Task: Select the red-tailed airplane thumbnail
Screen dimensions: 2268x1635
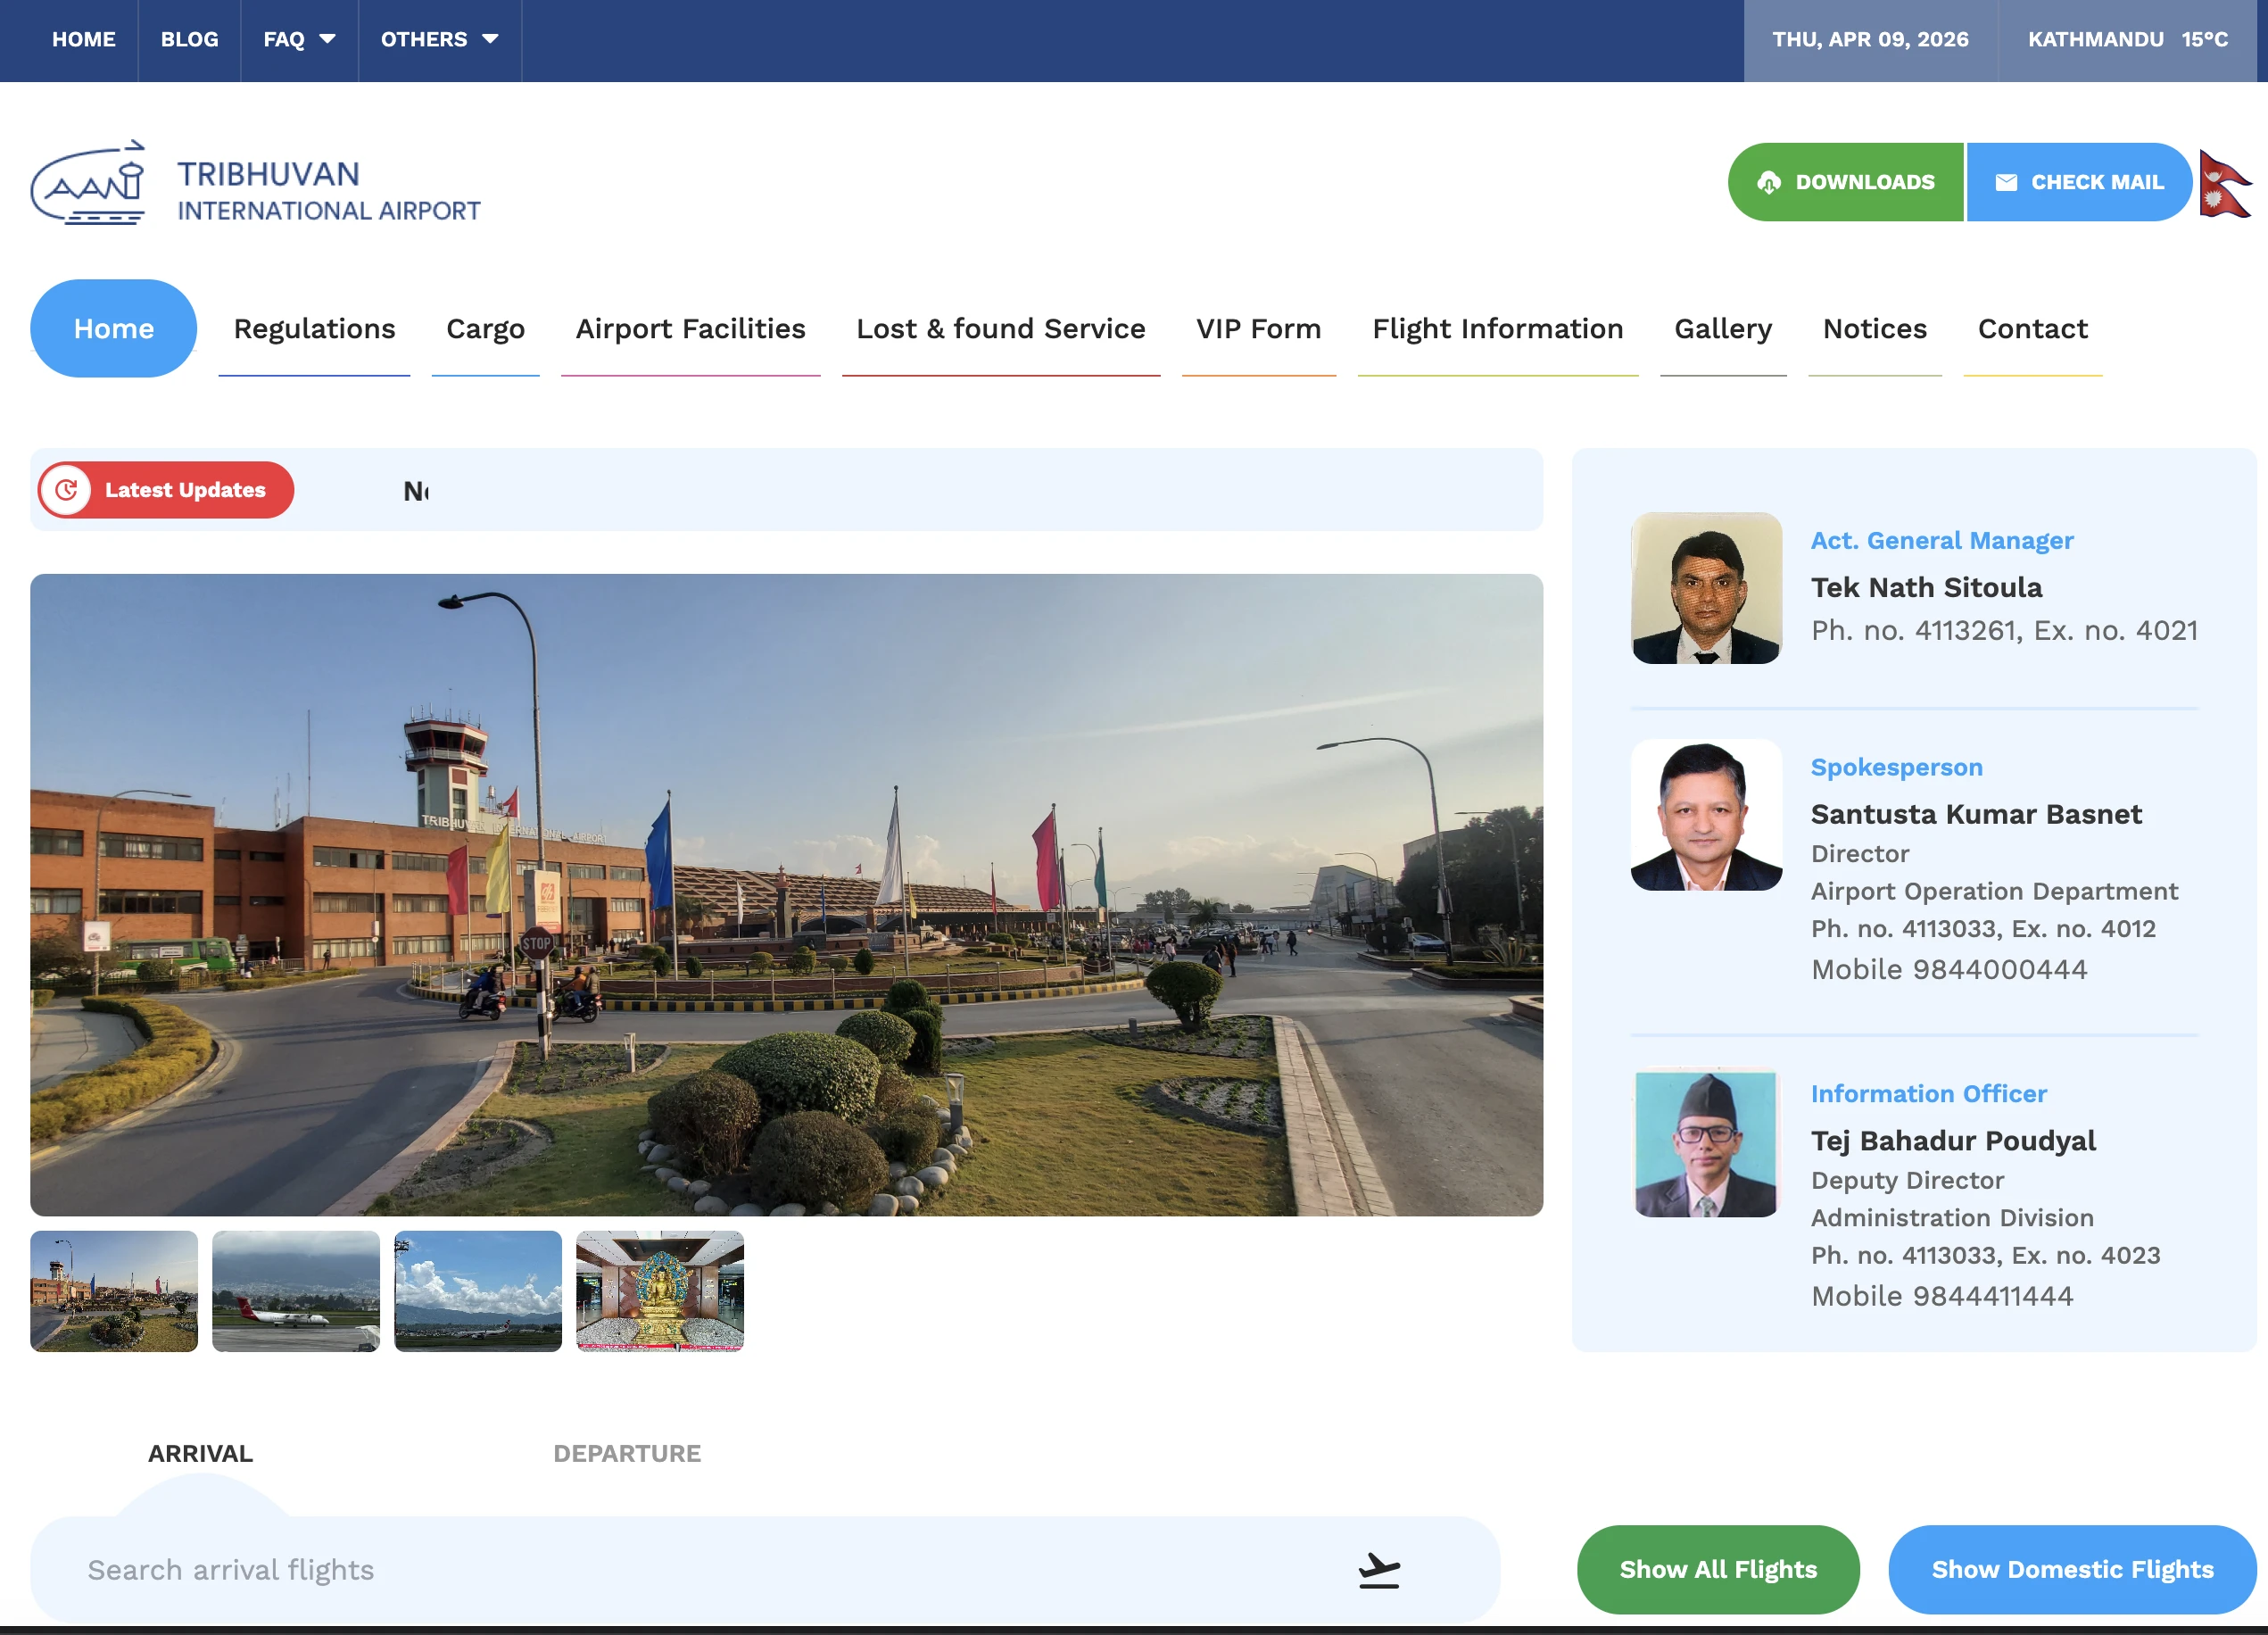Action: click(x=295, y=1291)
